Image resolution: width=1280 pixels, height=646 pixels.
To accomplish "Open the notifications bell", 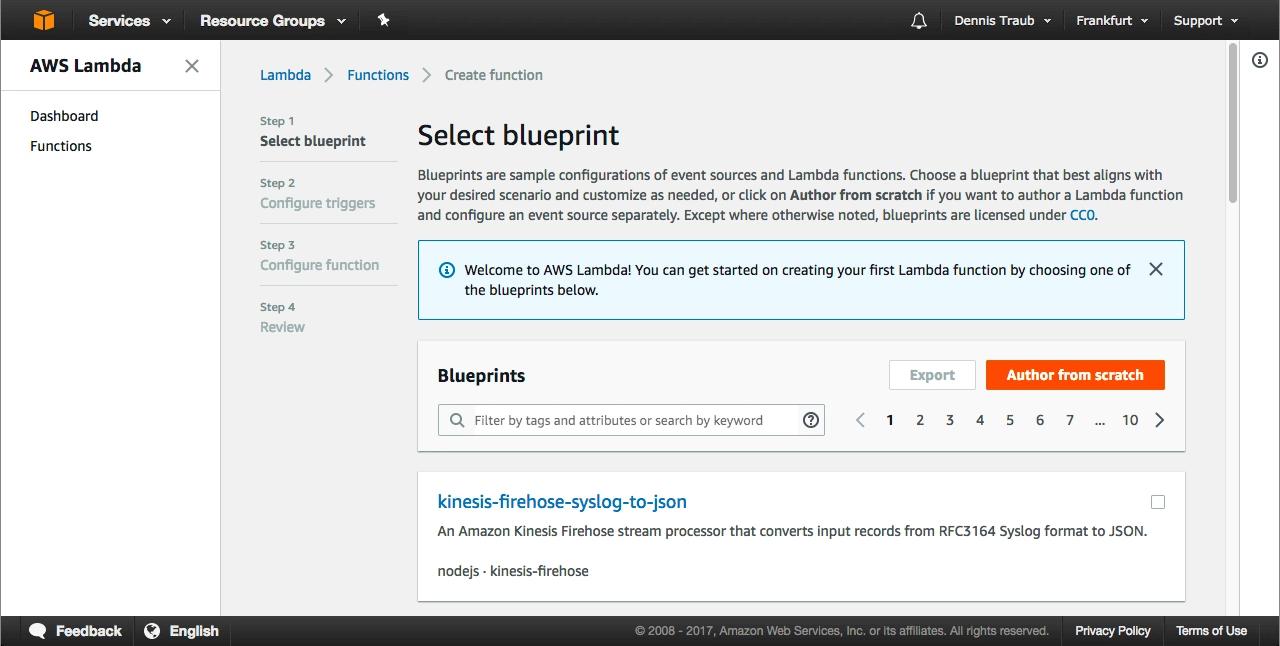I will 918,21.
